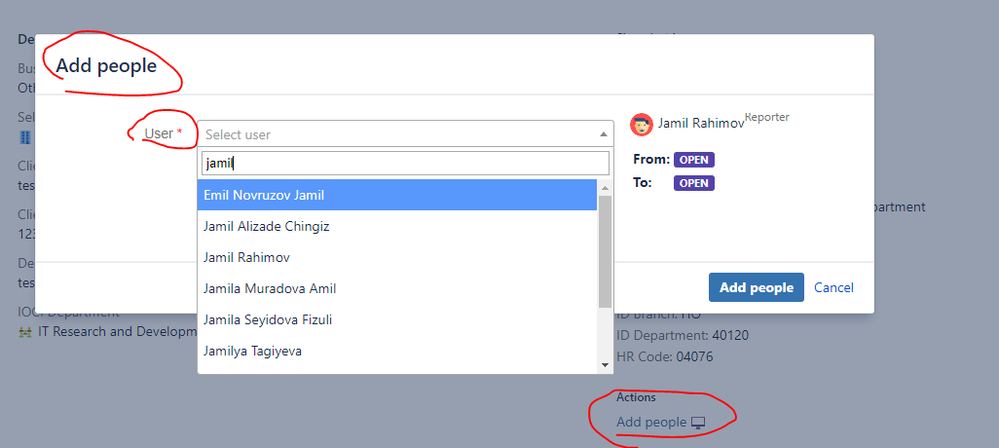Pick Jamil Rahimov from the results
Viewport: 999px width, 448px height.
point(397,257)
